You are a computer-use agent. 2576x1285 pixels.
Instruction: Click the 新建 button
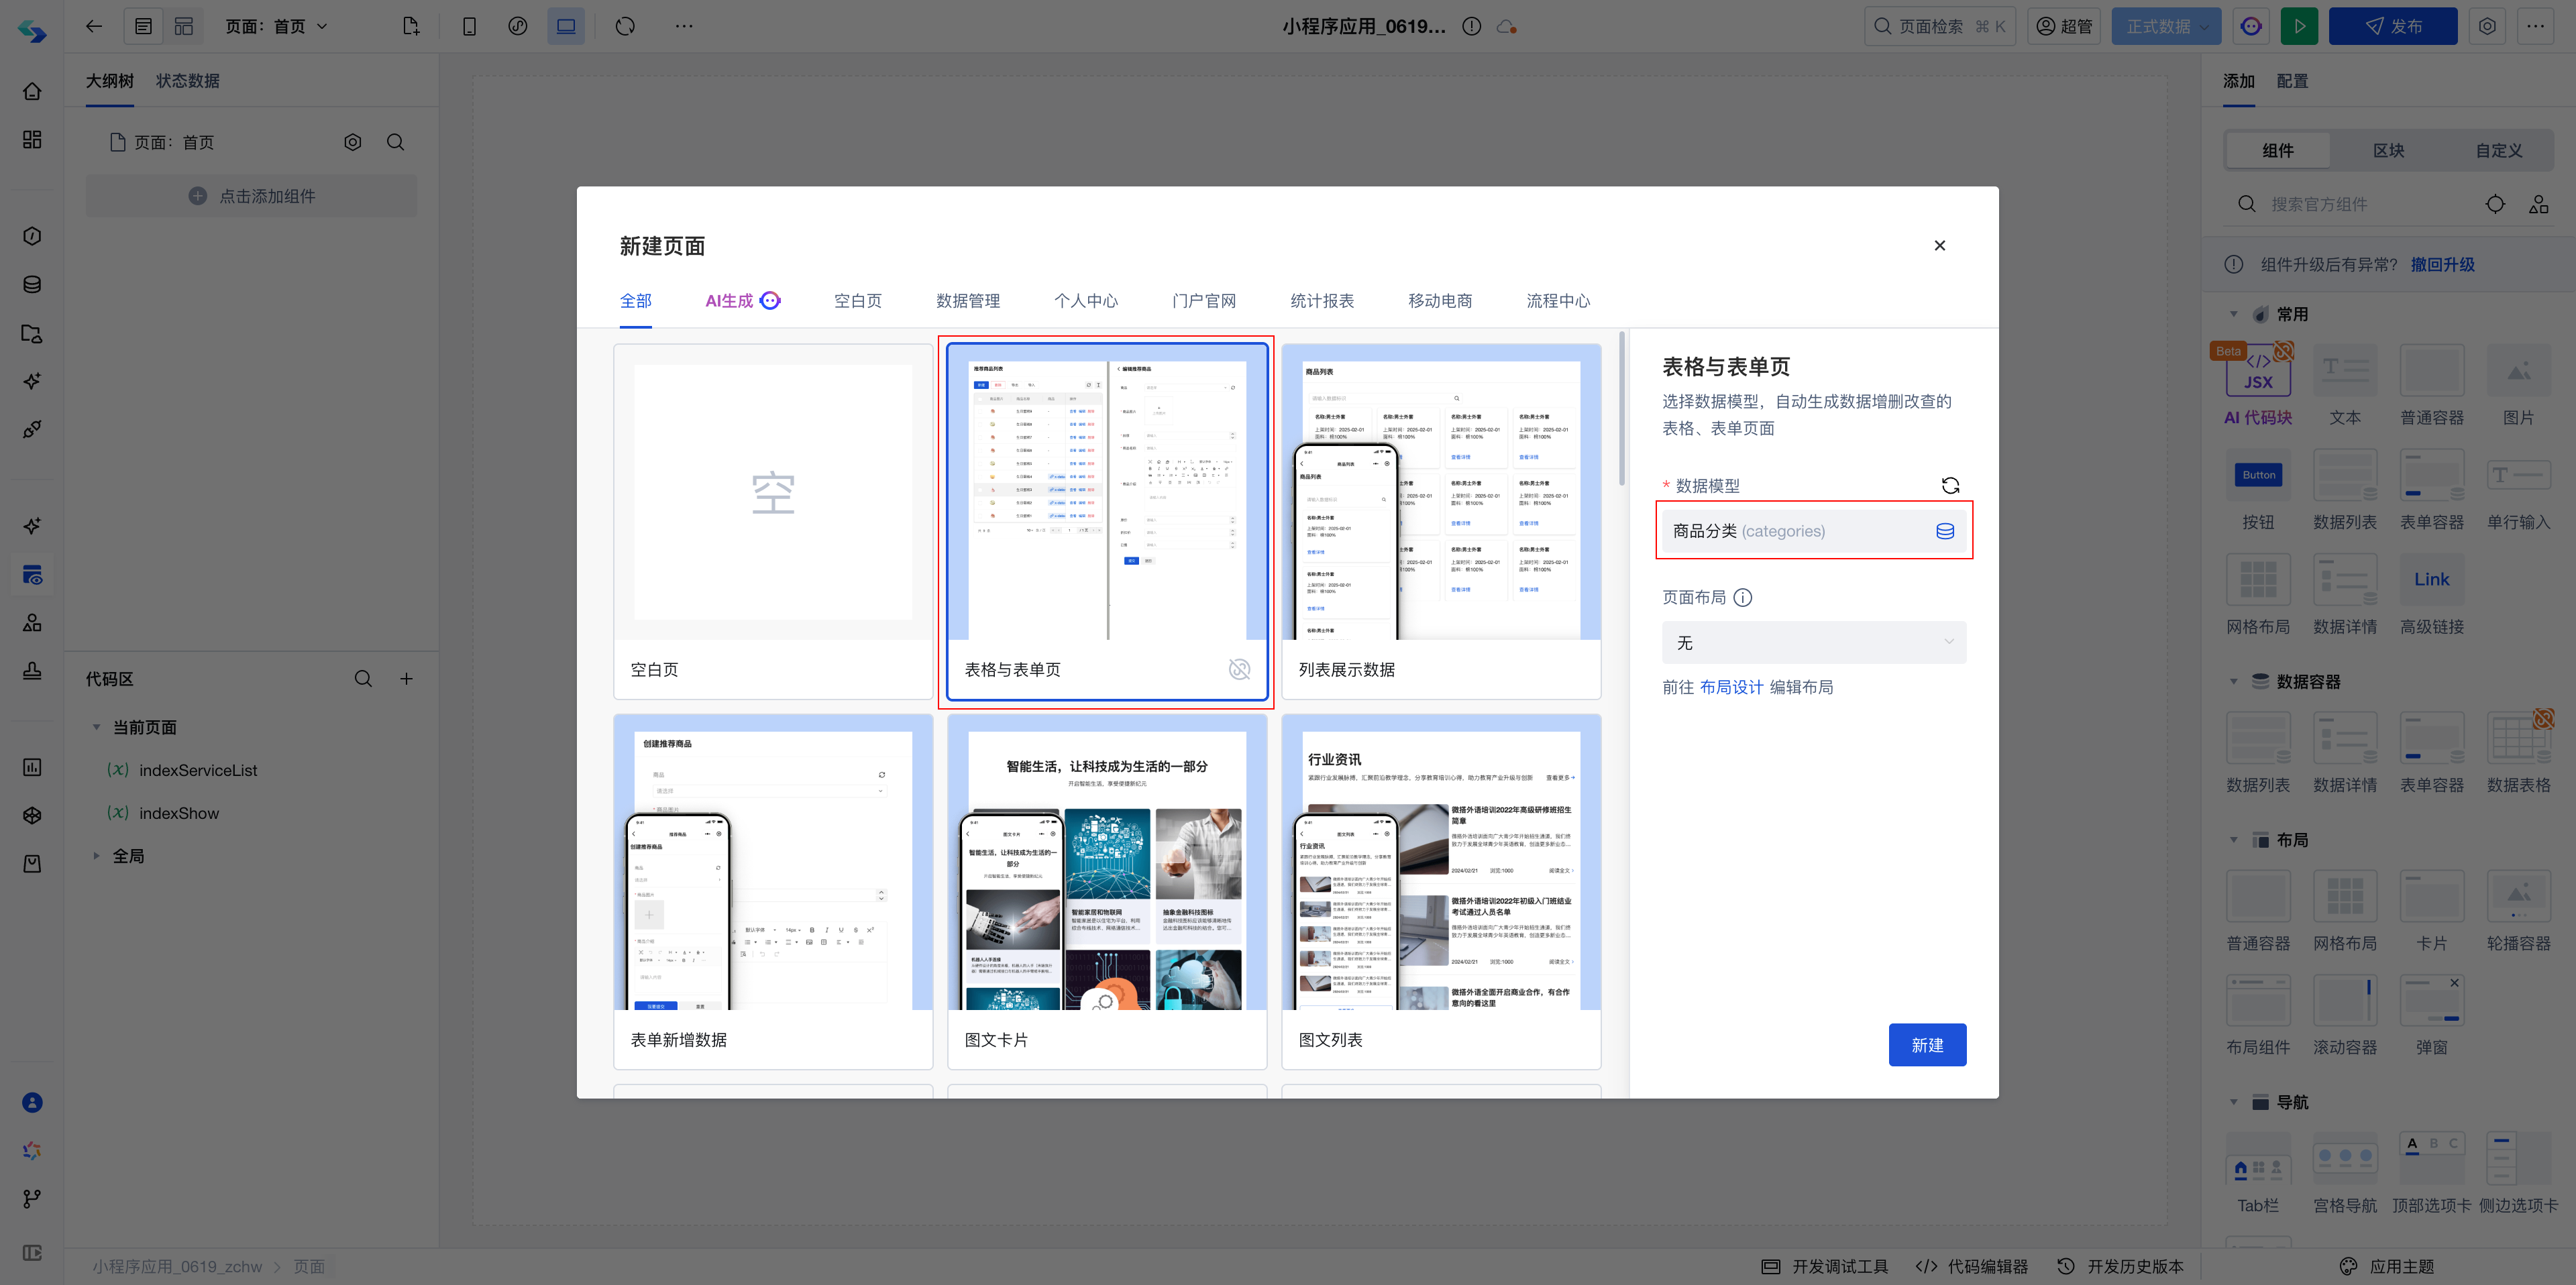click(1927, 1045)
